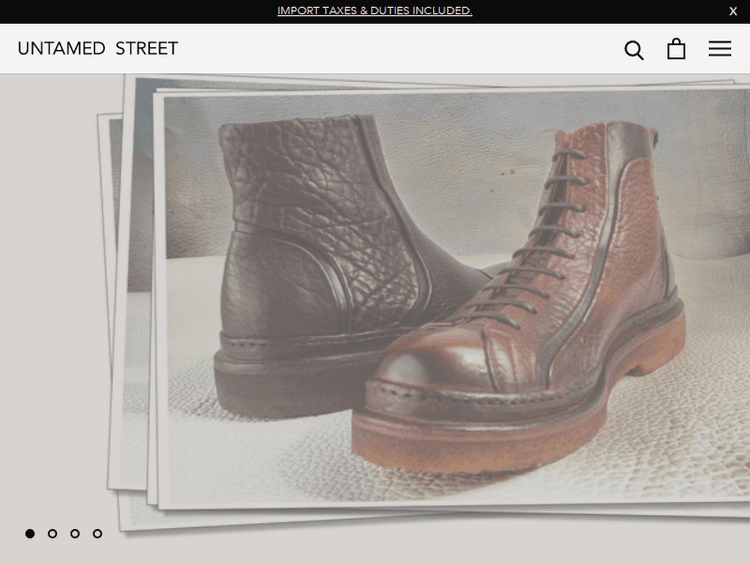This screenshot has width=750, height=563.
Task: Jump to the third slide dot
Action: point(75,534)
